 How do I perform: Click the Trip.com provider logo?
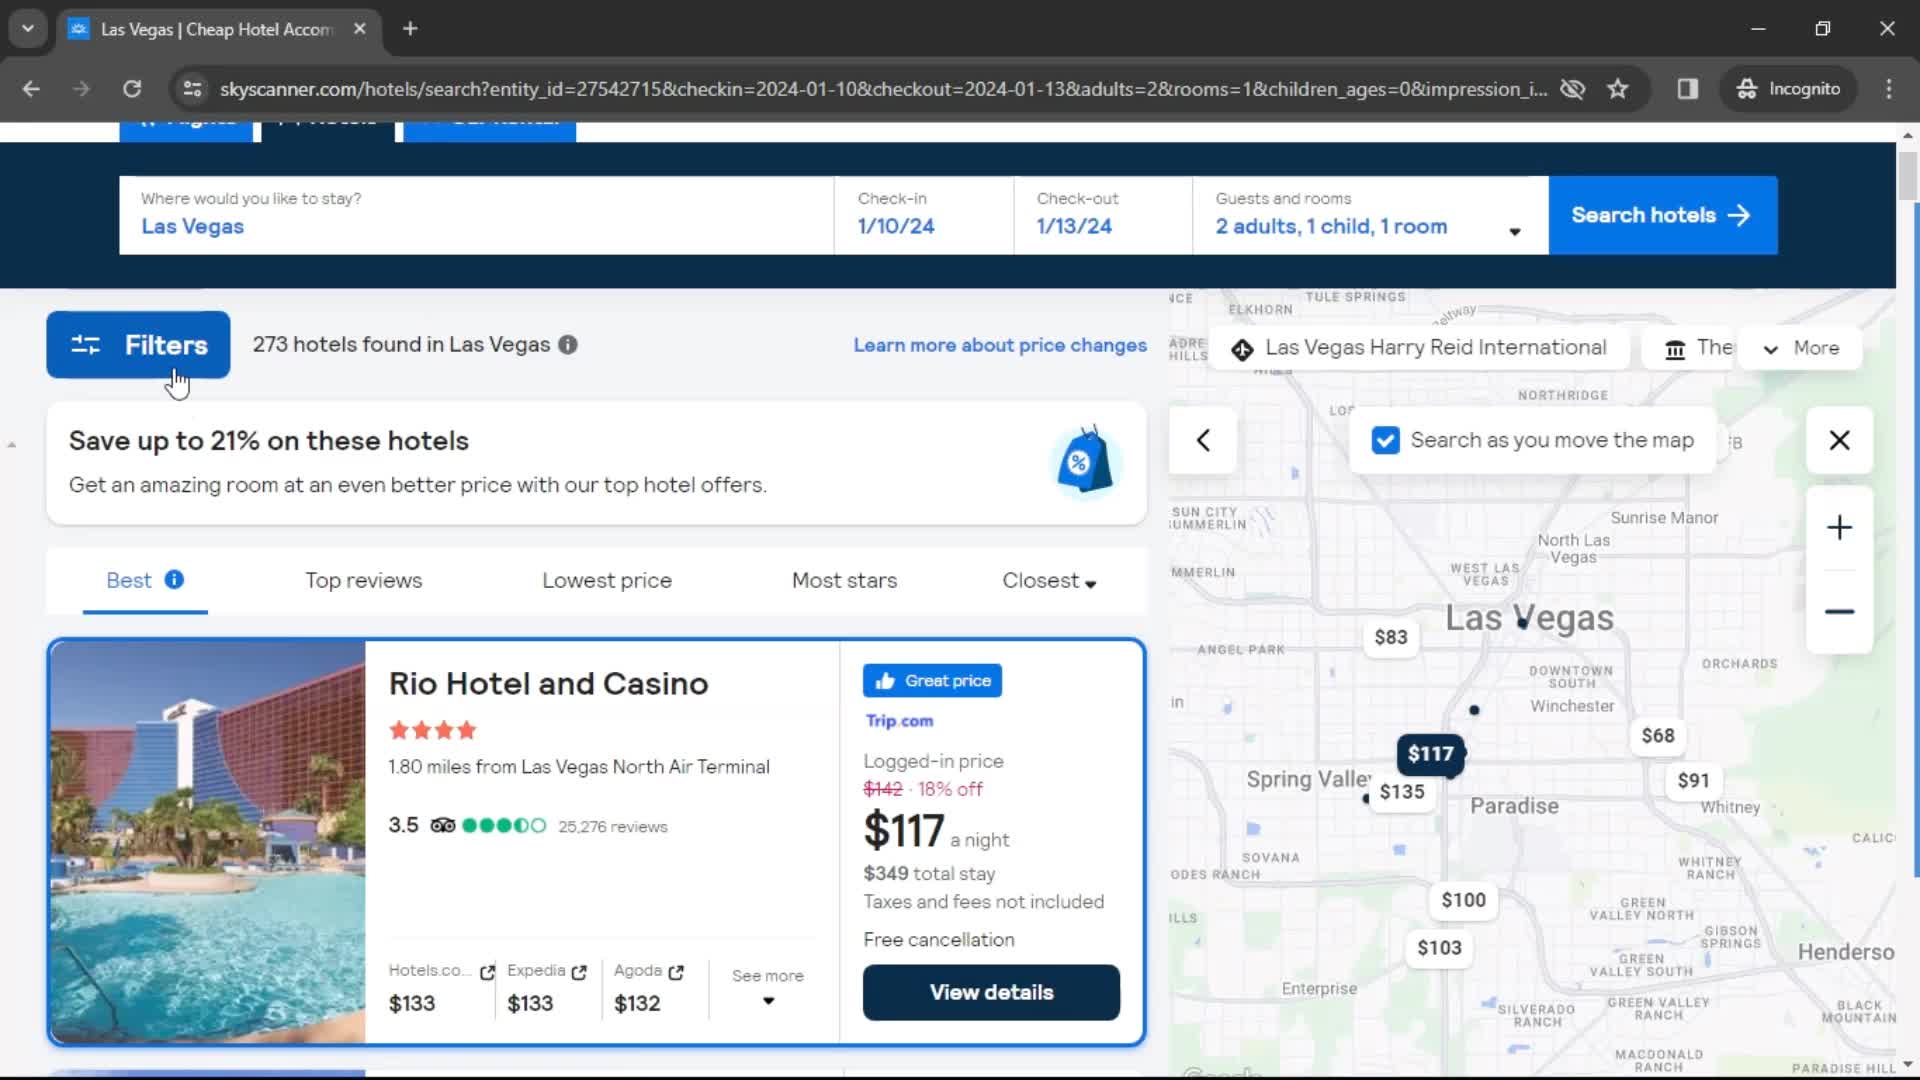[x=899, y=721]
